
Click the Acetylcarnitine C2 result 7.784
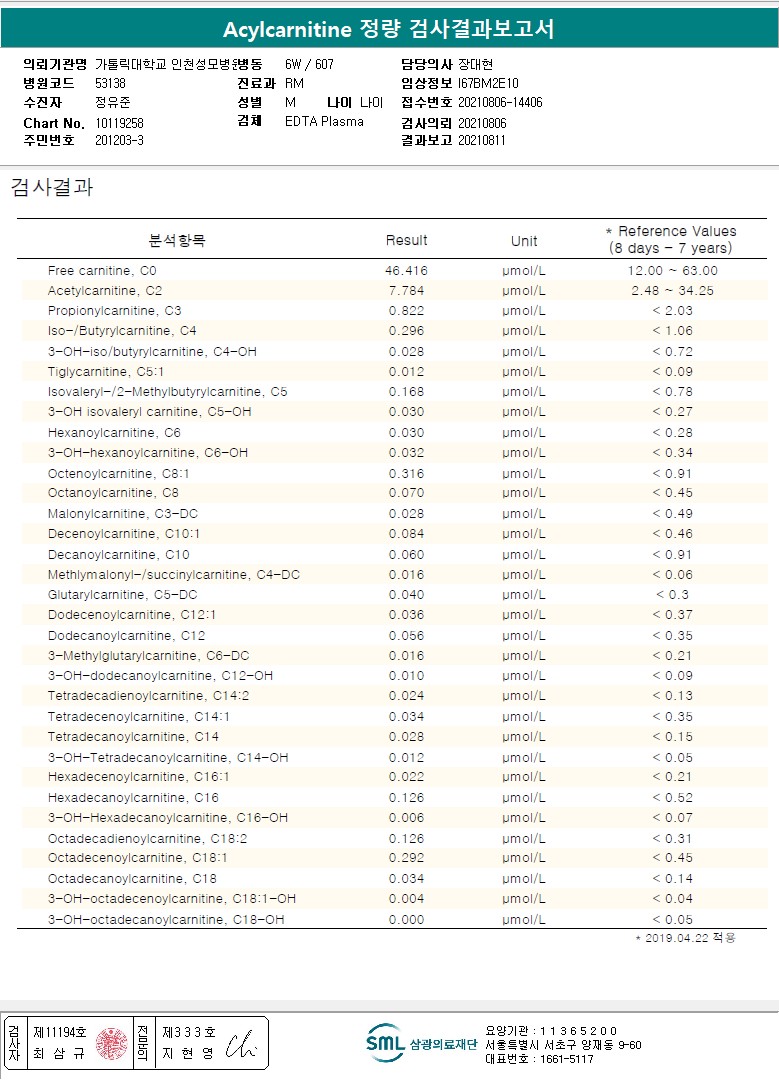click(406, 291)
